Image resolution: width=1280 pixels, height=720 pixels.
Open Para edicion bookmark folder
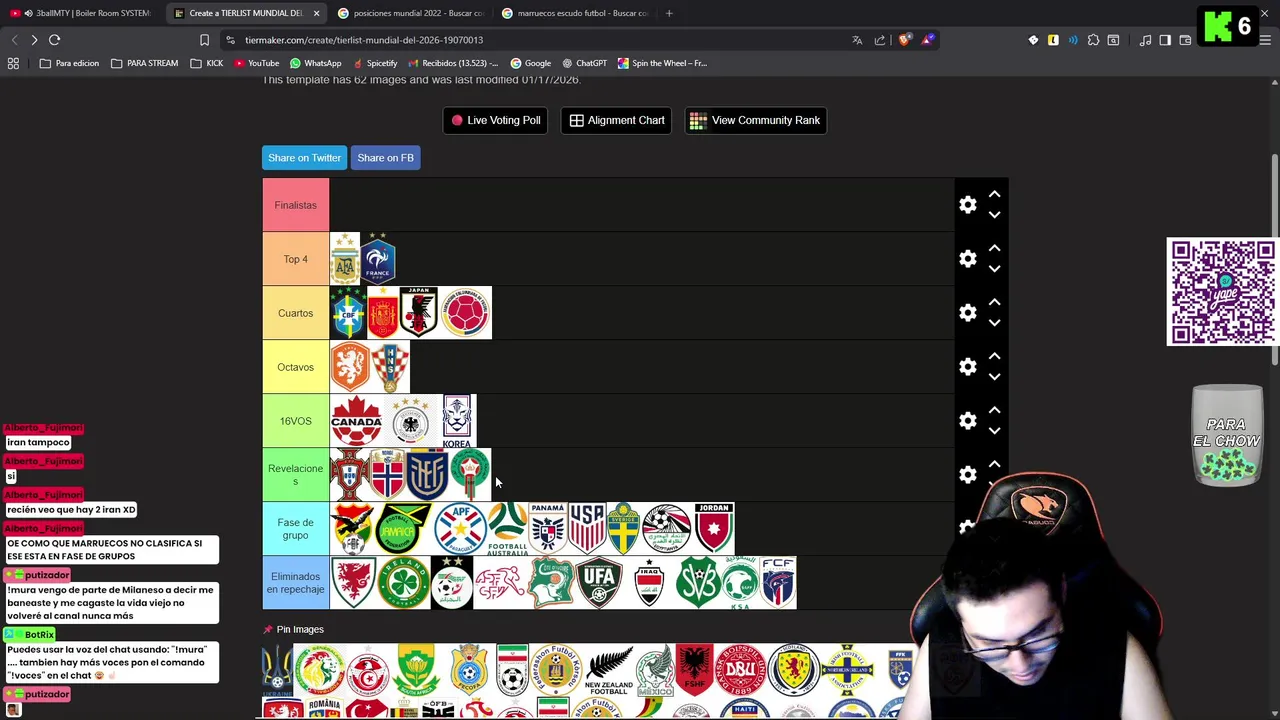(x=69, y=63)
